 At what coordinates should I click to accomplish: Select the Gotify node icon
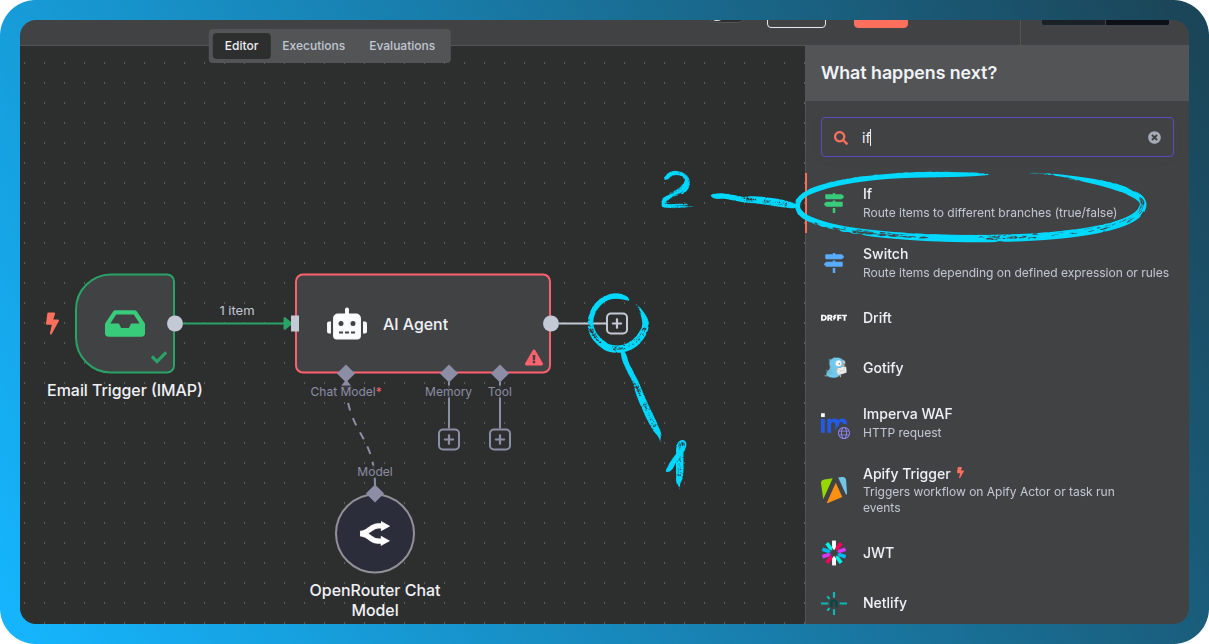click(834, 367)
